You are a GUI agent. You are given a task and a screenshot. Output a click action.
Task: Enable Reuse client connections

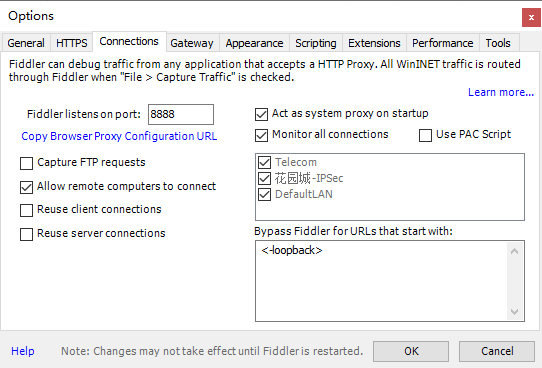tap(27, 210)
